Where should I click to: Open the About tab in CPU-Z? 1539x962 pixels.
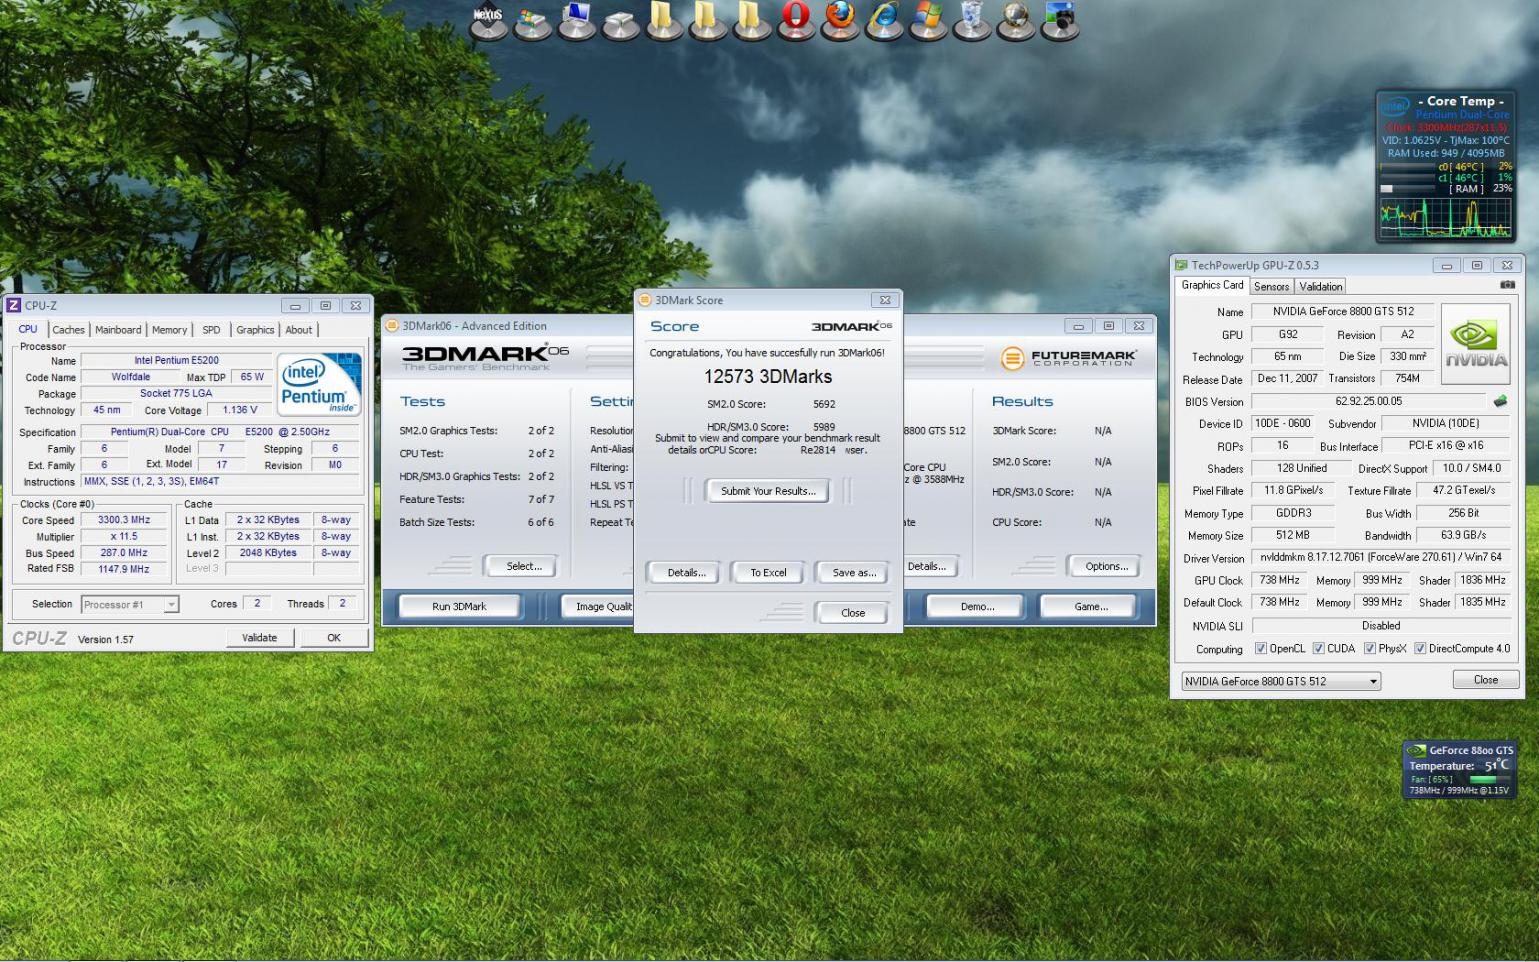(x=299, y=330)
